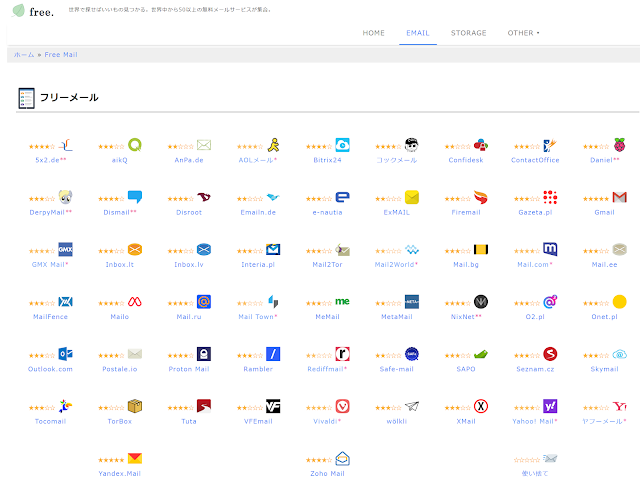
Task: Select the EMAIL tab
Action: tap(418, 33)
